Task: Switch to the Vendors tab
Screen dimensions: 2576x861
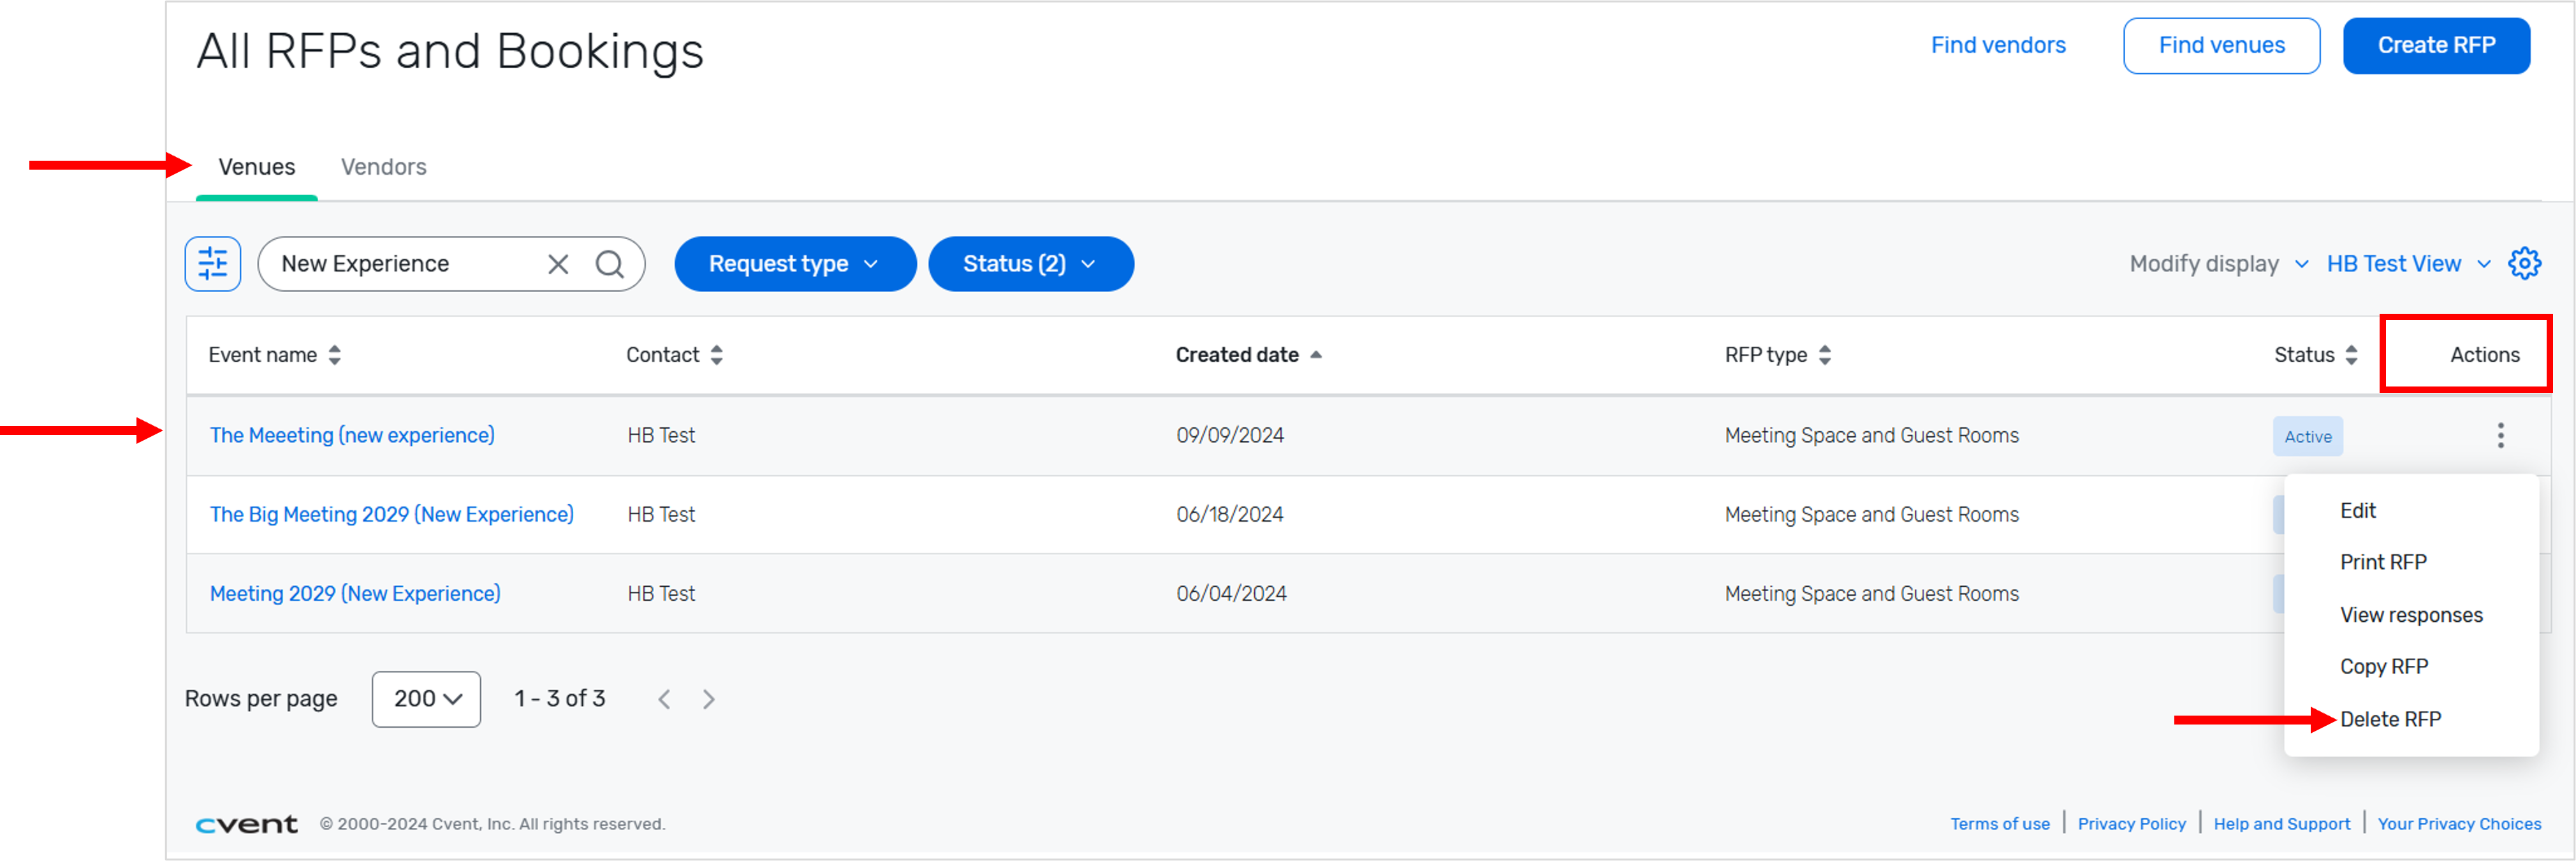Action: pyautogui.click(x=383, y=167)
